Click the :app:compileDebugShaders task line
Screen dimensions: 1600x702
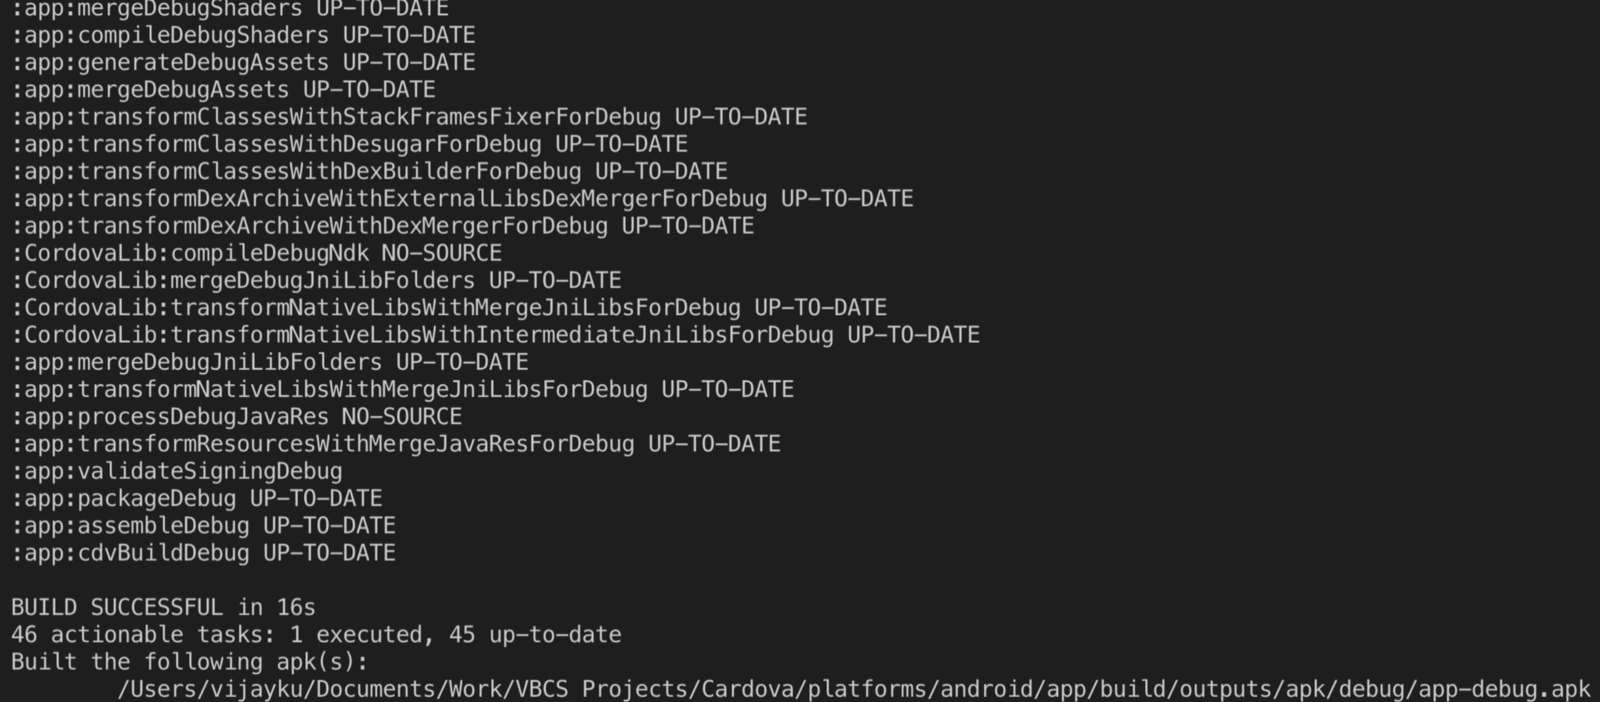pyautogui.click(x=243, y=35)
